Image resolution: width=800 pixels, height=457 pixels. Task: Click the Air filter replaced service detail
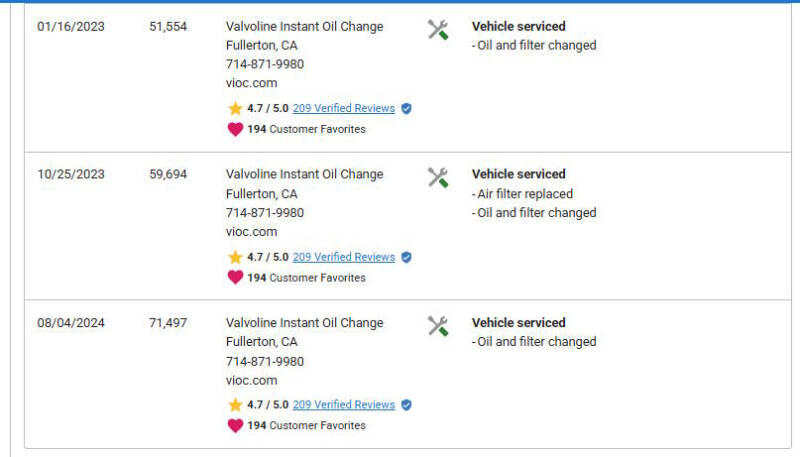point(522,194)
